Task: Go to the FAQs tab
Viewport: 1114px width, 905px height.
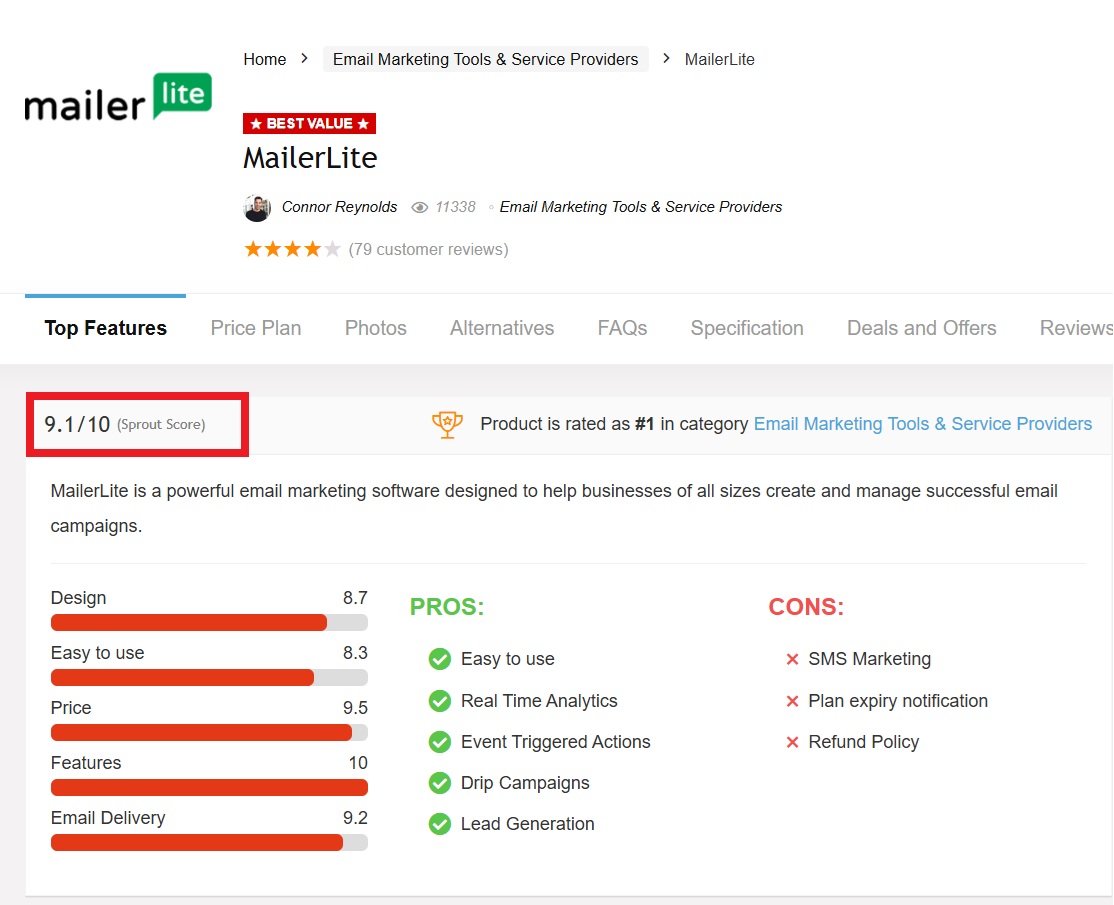Action: (622, 328)
